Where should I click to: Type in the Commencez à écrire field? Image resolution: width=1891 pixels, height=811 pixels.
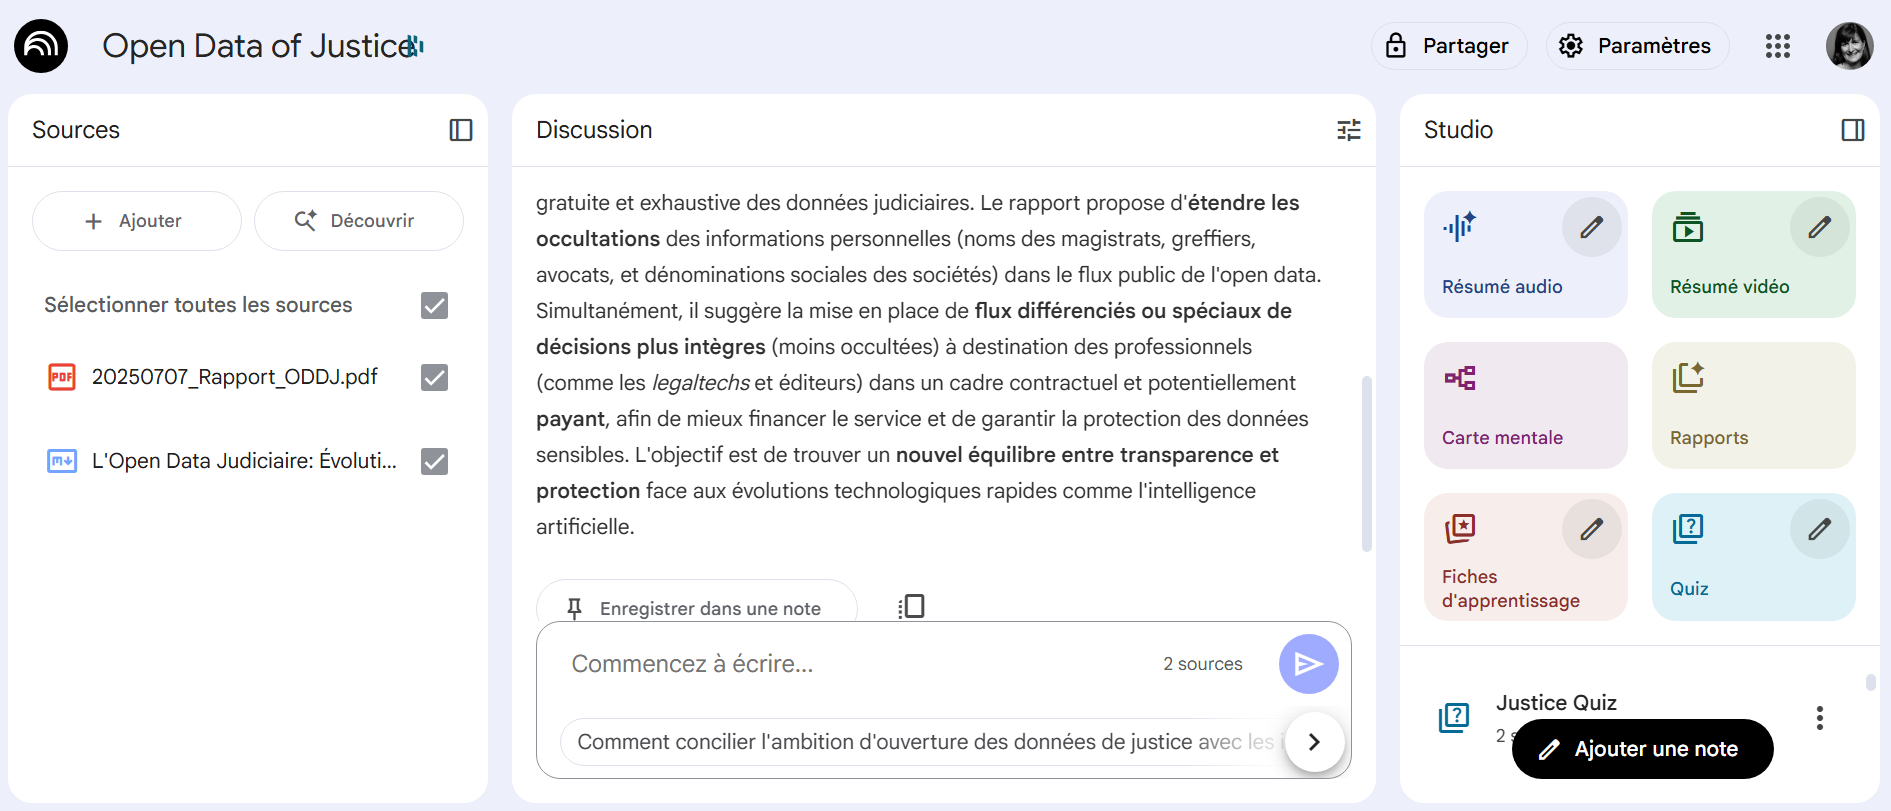point(850,664)
